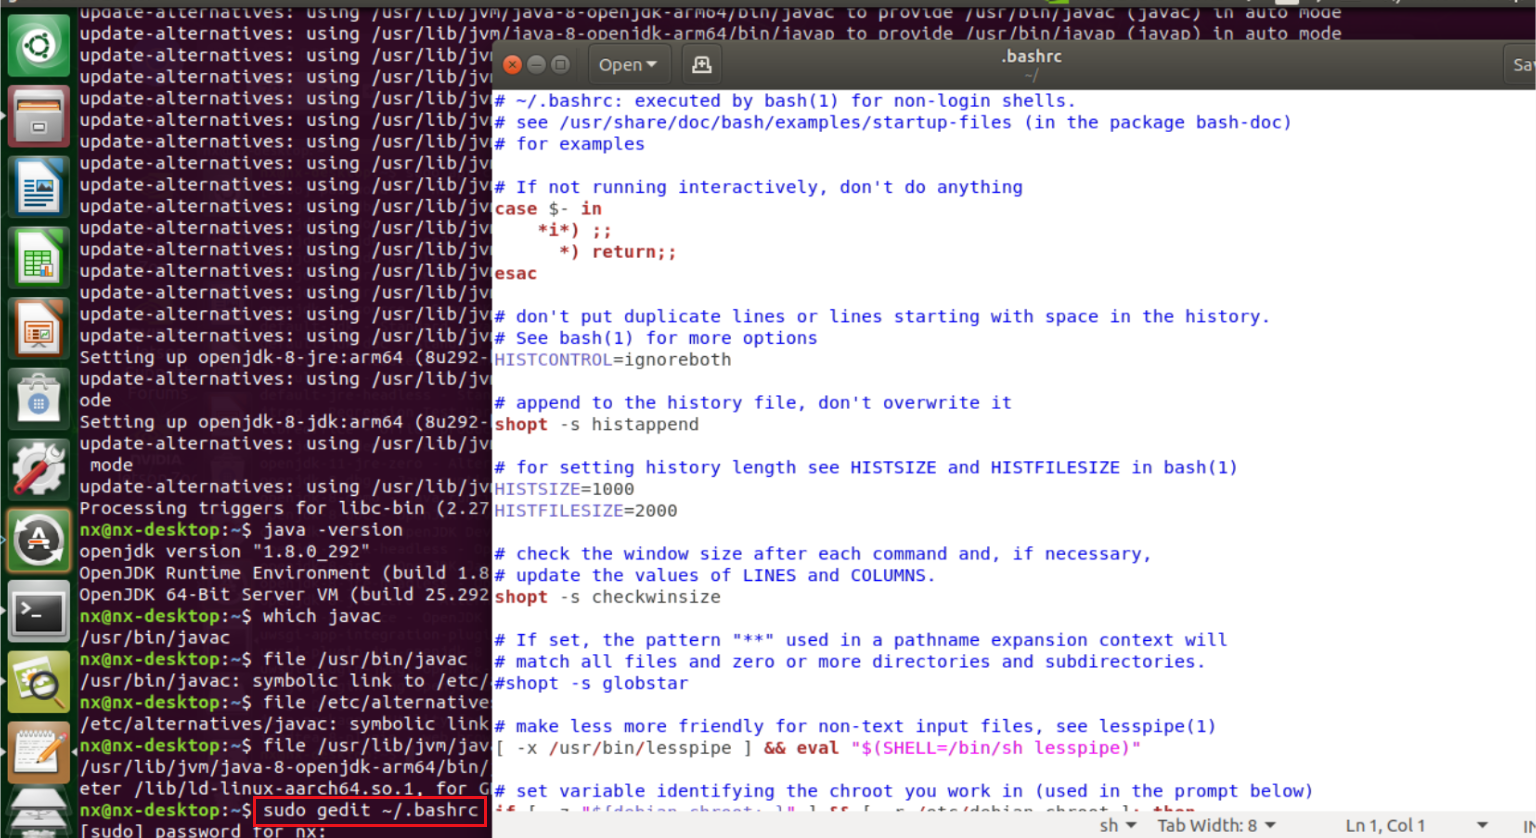Switch to gedit Text Editor dock icon
Viewport: 1536px width, 838px height.
(39, 753)
